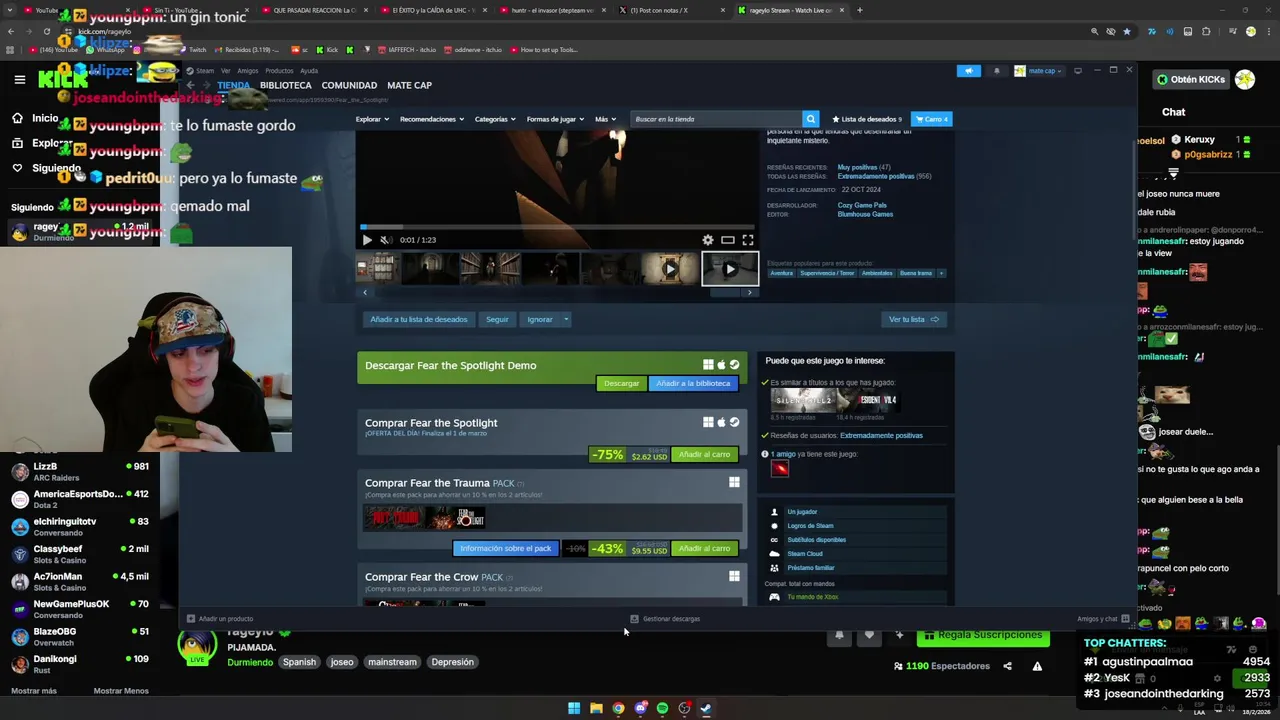This screenshot has width=1280, height=720.
Task: Expand the Formas de jugar dropdown
Action: pyautogui.click(x=554, y=119)
